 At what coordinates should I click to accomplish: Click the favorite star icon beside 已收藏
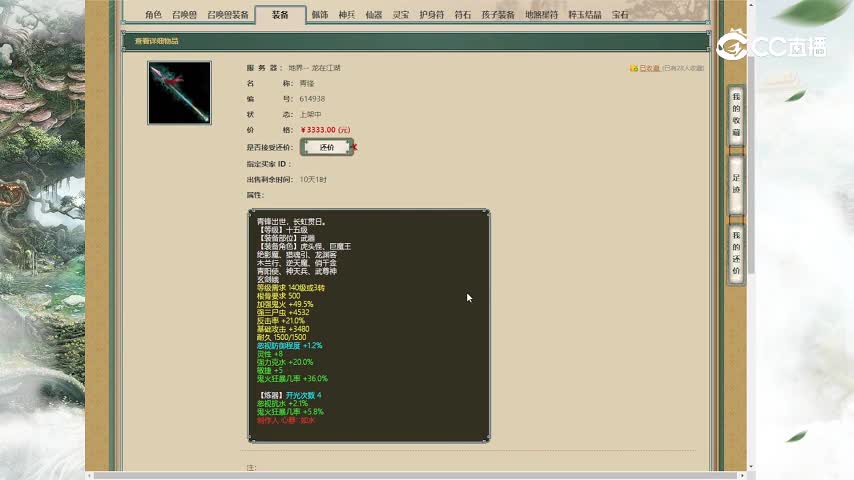coord(633,68)
